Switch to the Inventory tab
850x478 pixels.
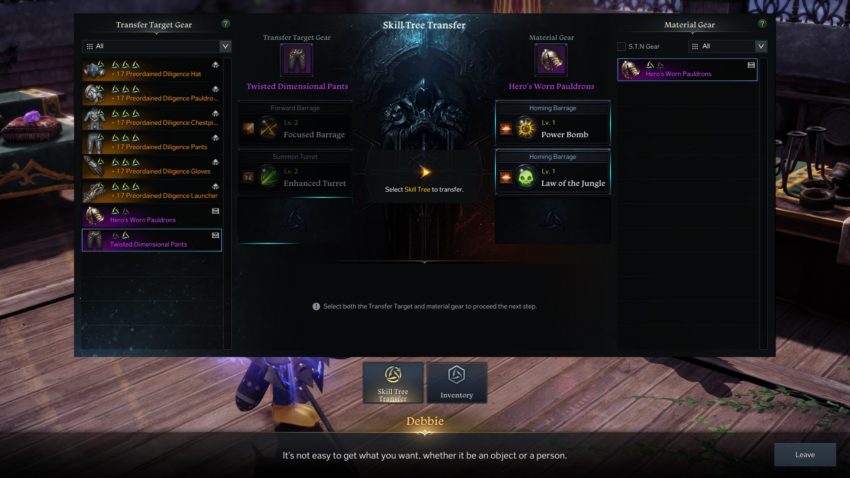(x=456, y=383)
